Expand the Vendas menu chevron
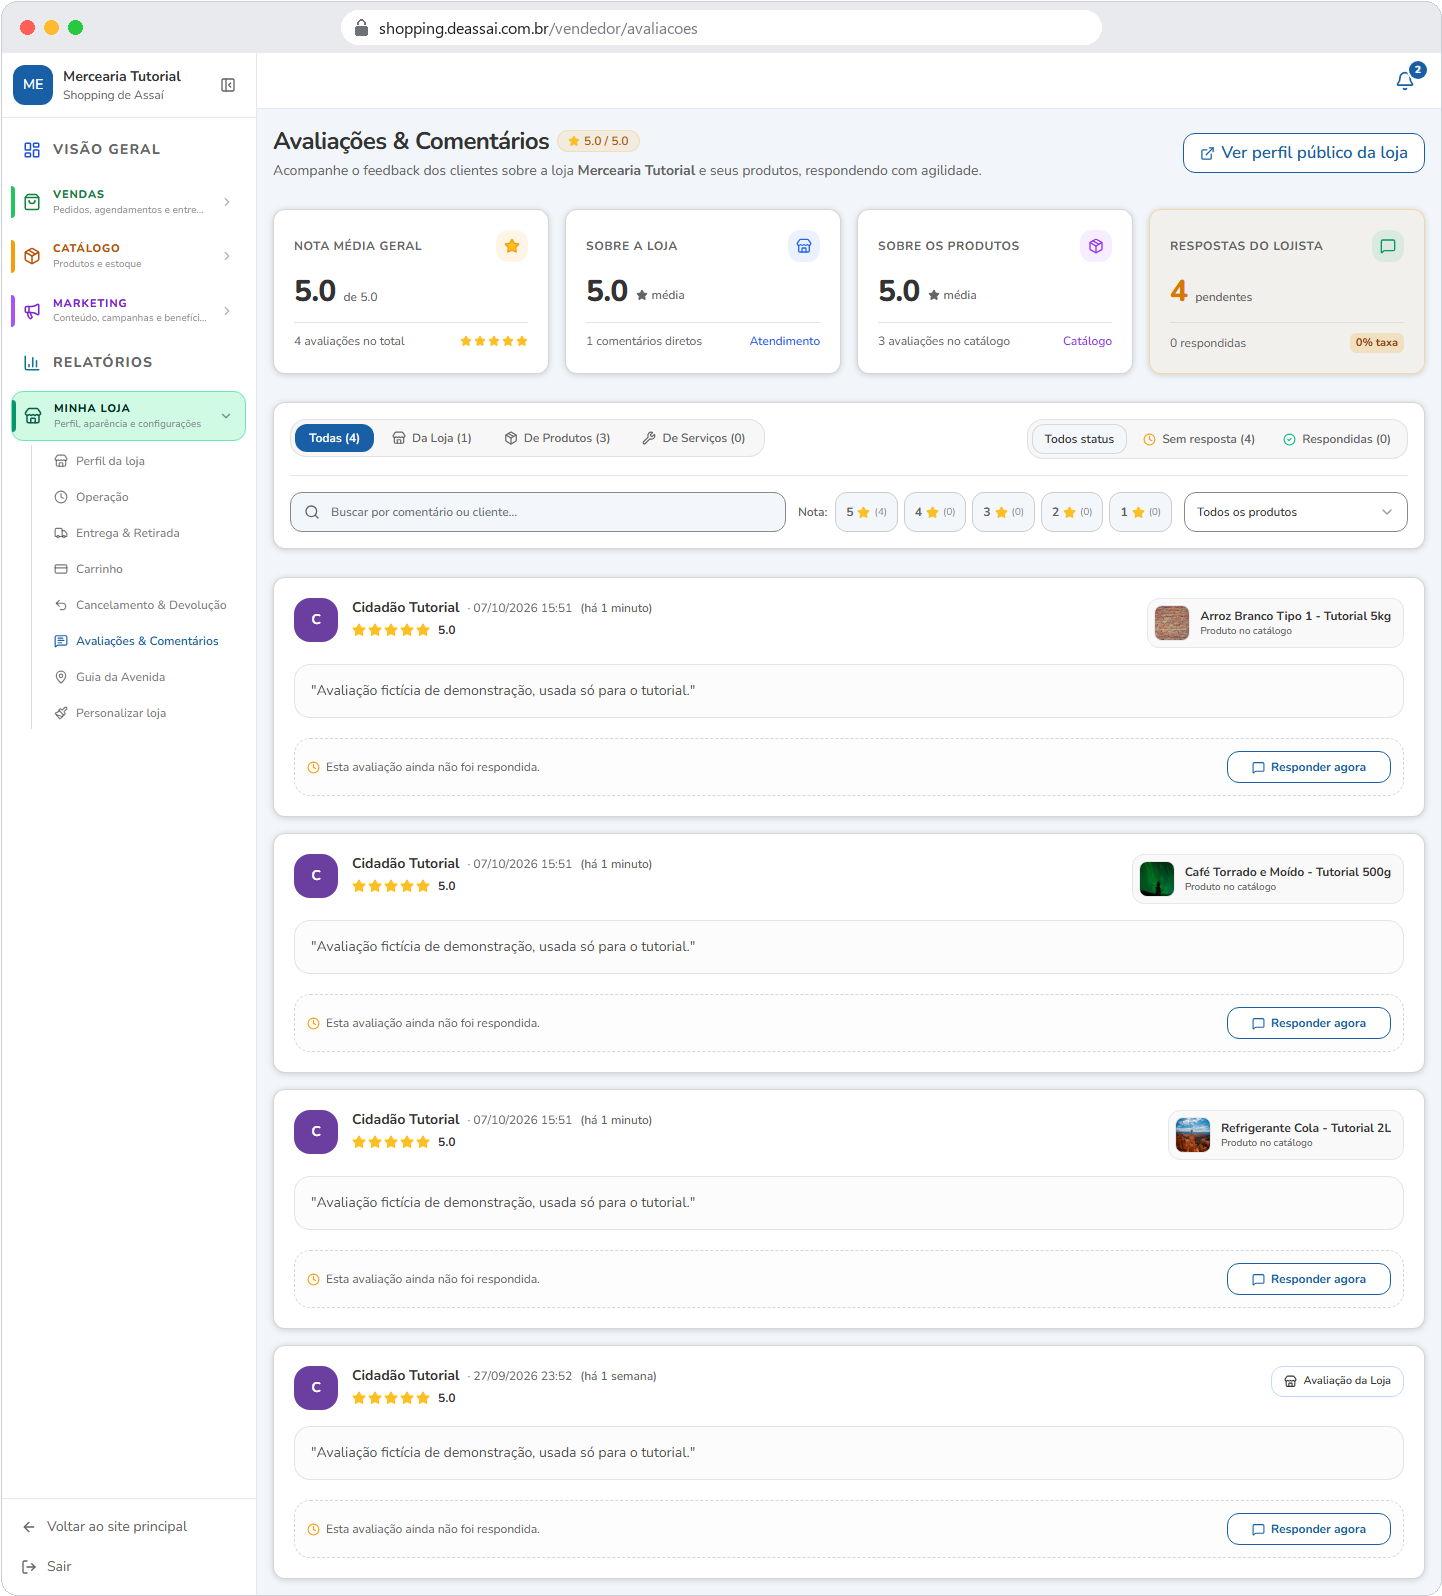Screen dimensions: 1442x1596 click(x=227, y=202)
